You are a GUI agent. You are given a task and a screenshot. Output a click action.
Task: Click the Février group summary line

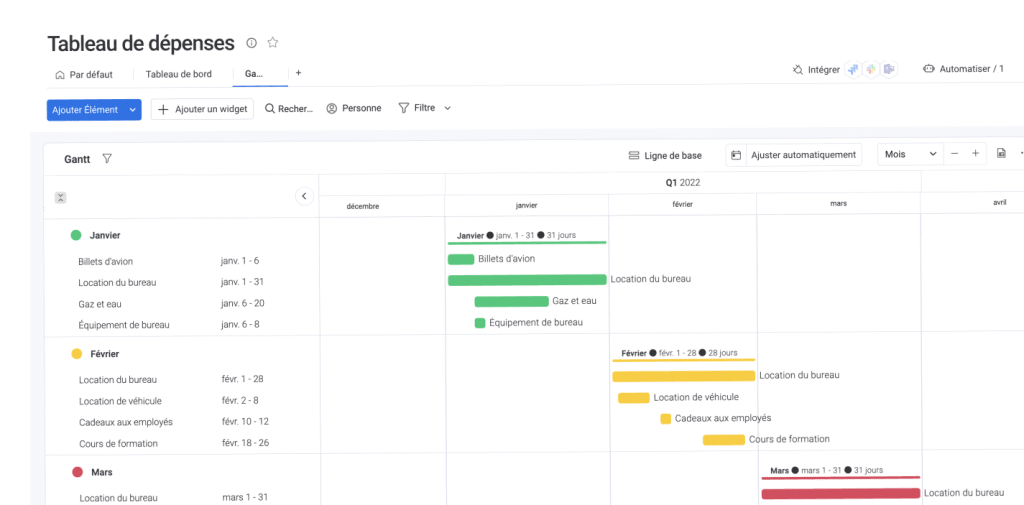(x=684, y=360)
